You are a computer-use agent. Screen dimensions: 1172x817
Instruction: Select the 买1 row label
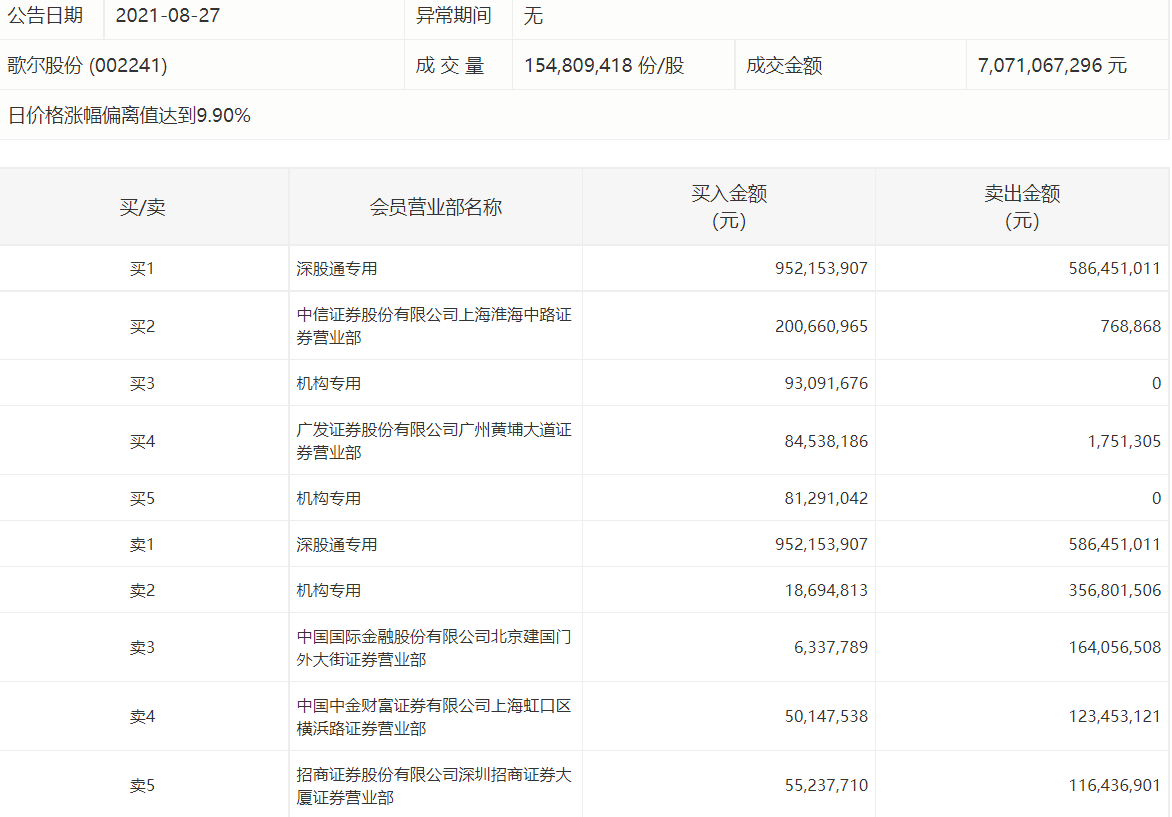click(x=142, y=268)
